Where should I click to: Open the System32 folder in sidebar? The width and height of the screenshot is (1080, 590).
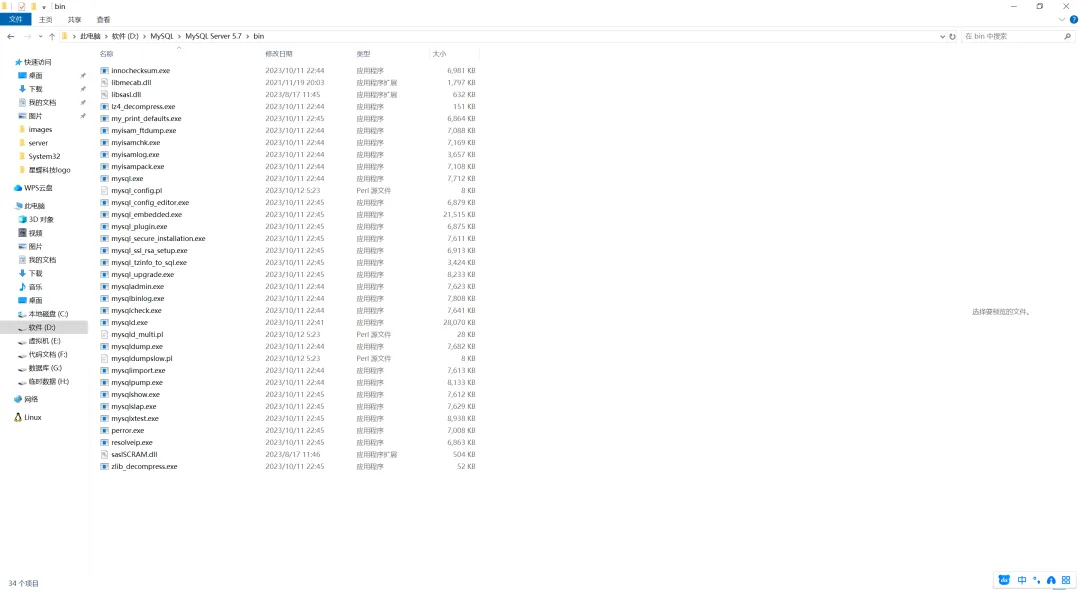[x=44, y=156]
